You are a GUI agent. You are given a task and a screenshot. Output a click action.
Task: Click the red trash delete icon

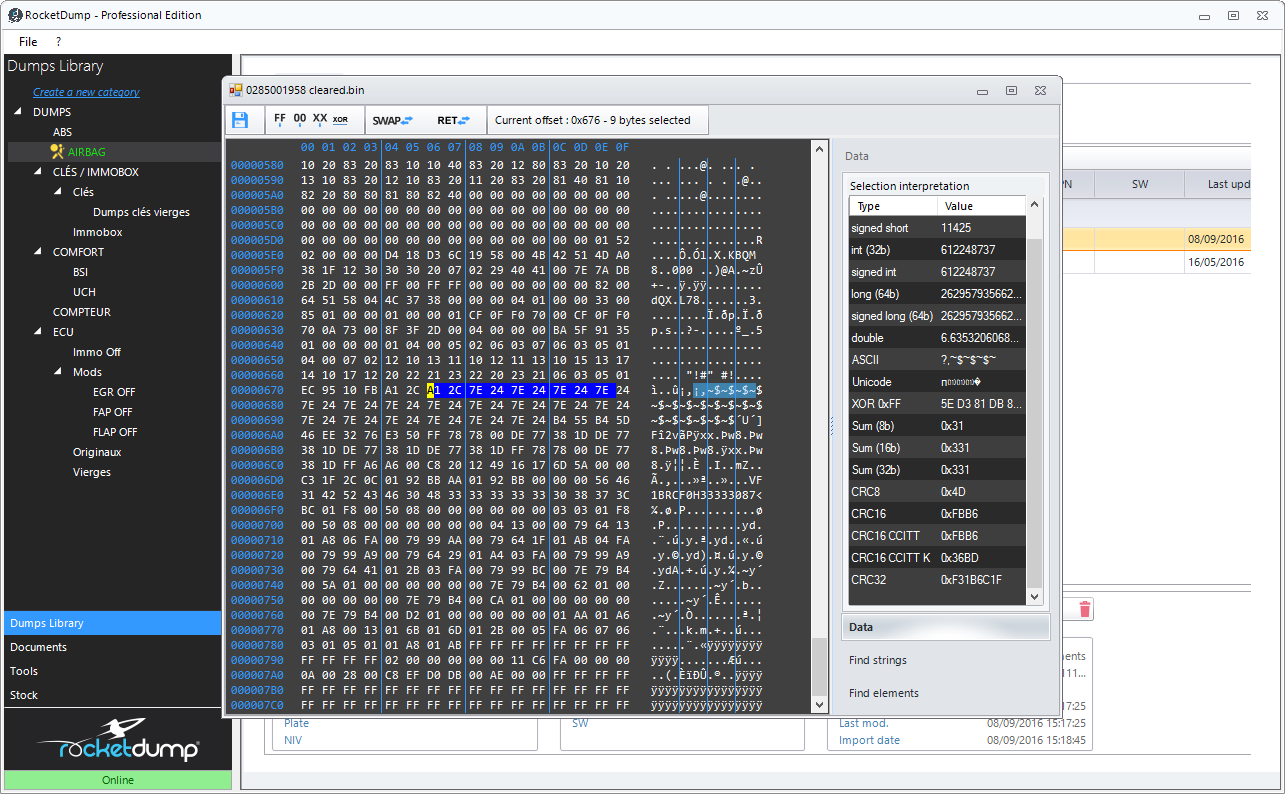[x=1085, y=609]
